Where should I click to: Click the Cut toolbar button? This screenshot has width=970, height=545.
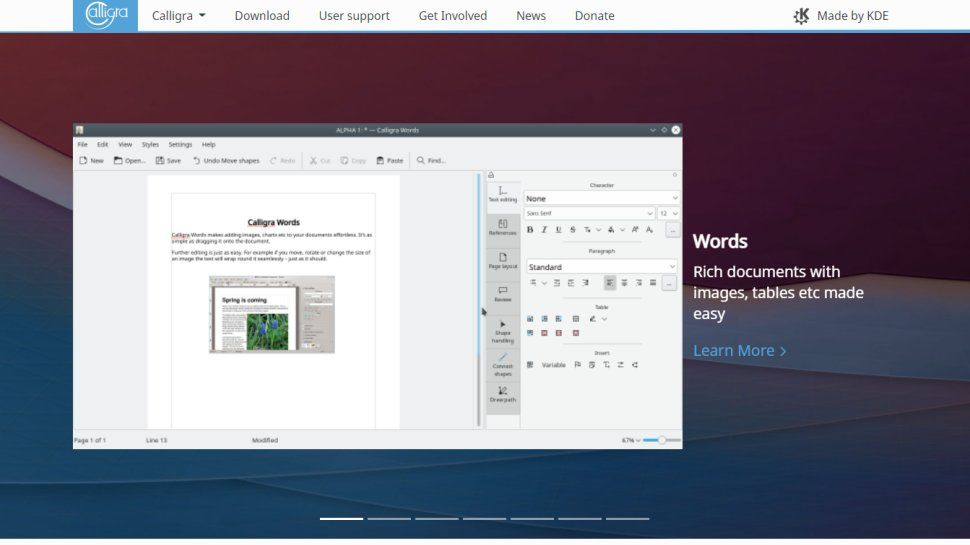click(x=320, y=160)
